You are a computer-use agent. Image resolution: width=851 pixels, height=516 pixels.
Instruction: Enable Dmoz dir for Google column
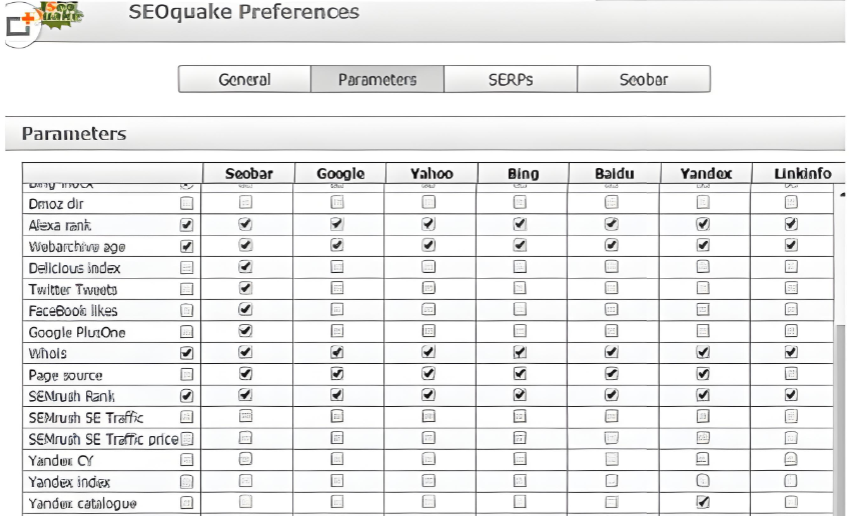337,203
